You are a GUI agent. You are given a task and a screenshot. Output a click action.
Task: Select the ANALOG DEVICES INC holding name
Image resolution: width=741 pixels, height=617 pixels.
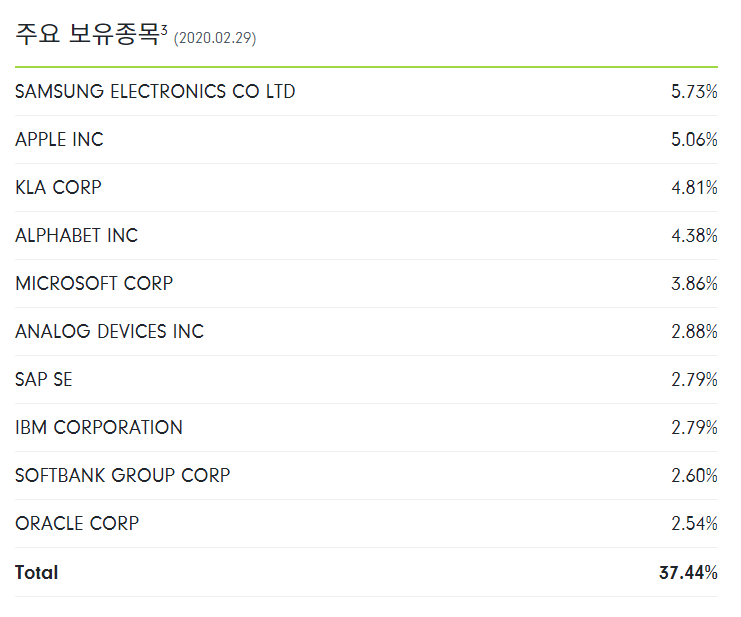[x=109, y=332]
